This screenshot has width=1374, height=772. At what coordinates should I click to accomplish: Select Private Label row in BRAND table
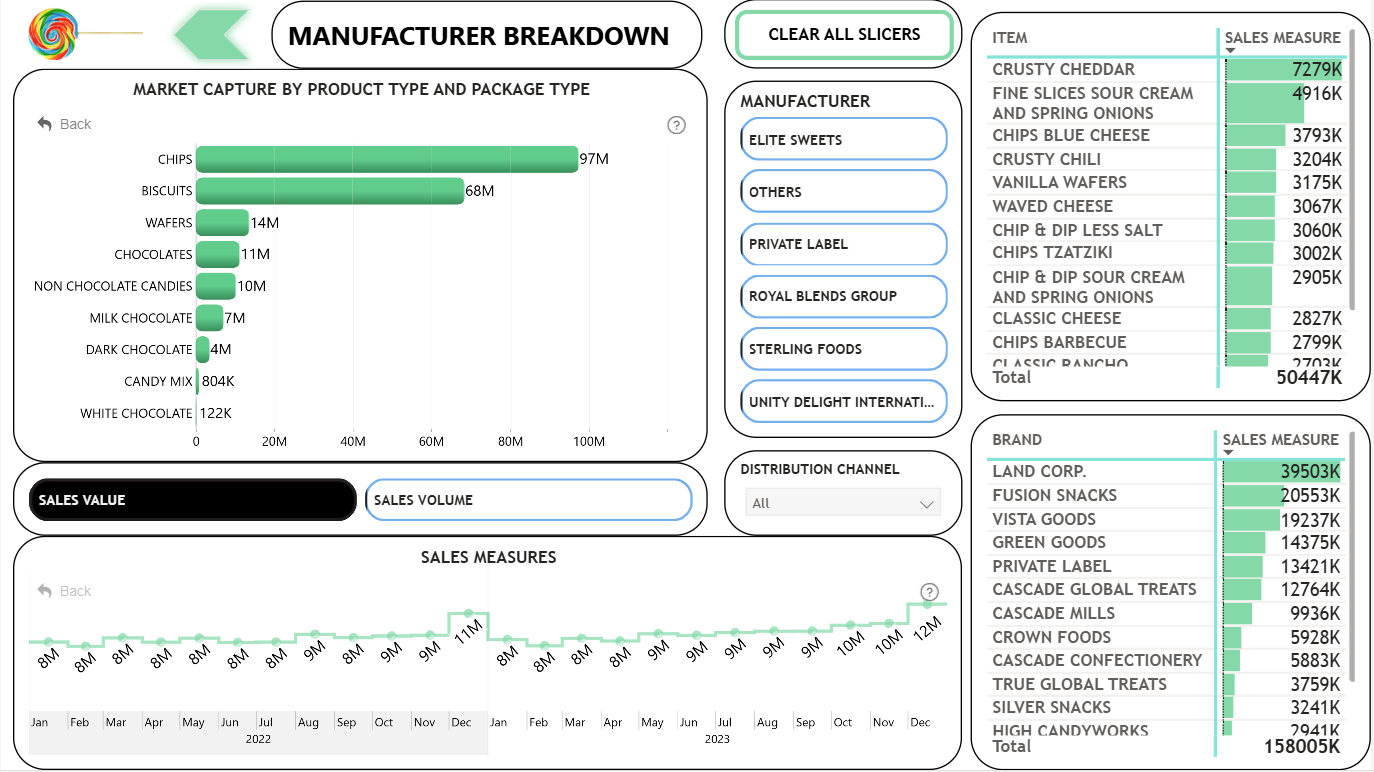pyautogui.click(x=1166, y=566)
